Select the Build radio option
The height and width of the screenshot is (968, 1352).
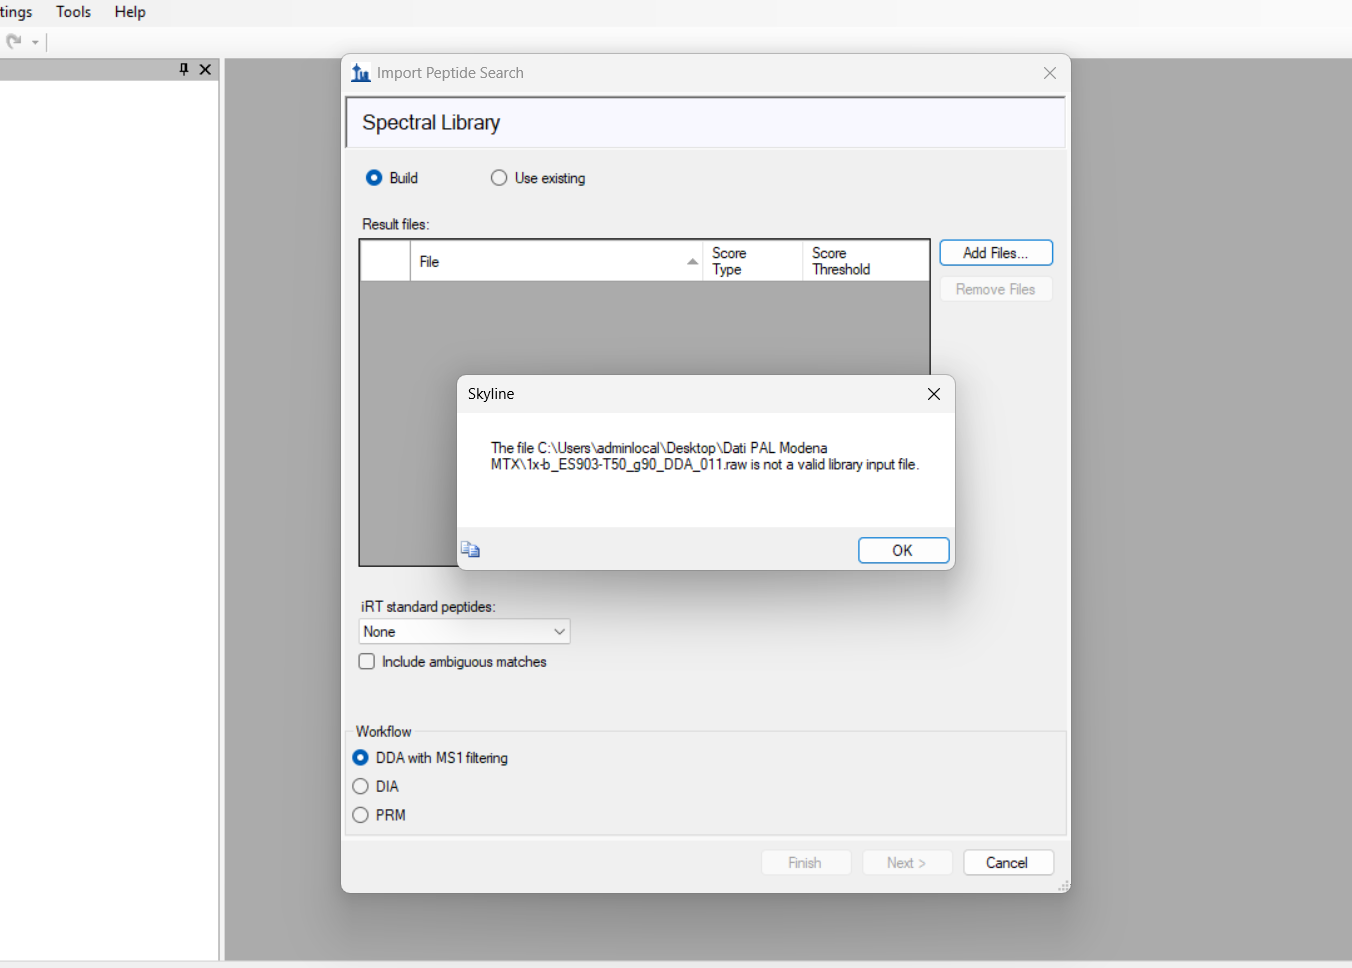pyautogui.click(x=374, y=178)
